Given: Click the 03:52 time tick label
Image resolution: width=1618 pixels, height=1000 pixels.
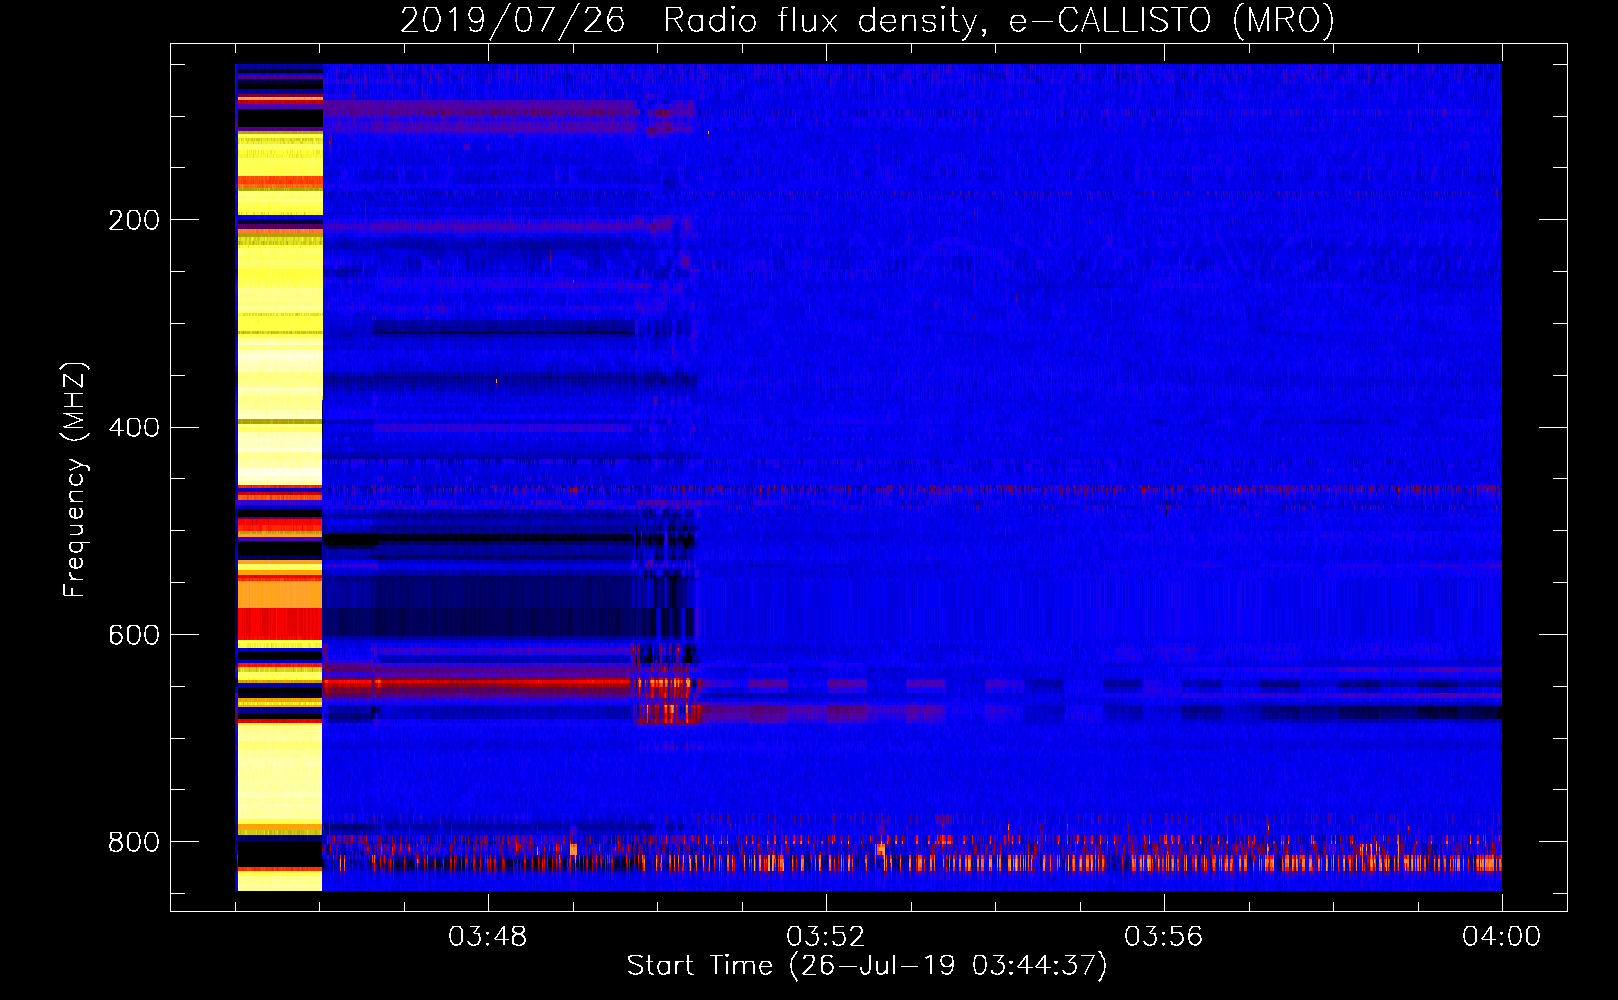Looking at the screenshot, I should coord(825,937).
